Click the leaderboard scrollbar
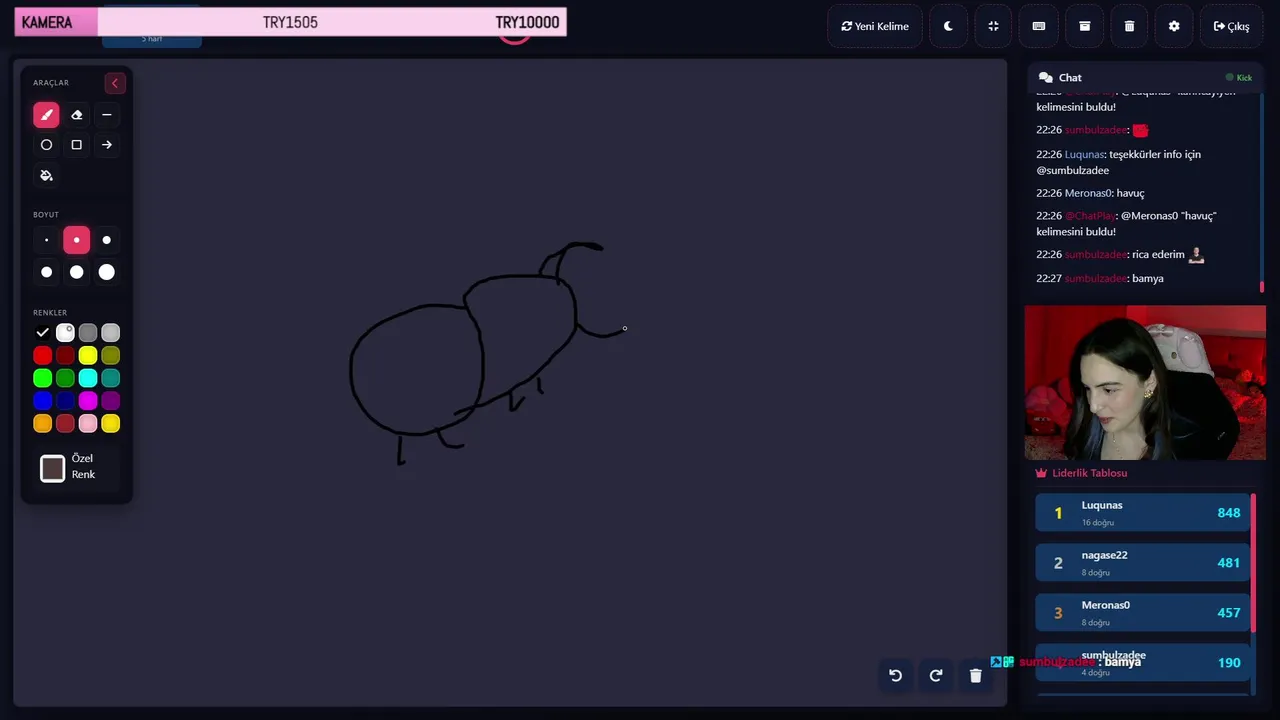1280x720 pixels. pyautogui.click(x=1253, y=563)
